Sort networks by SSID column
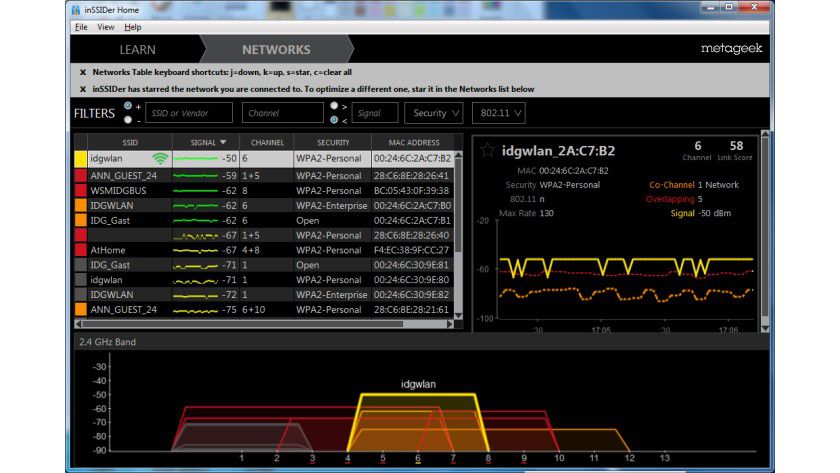Viewport: 840px width, 473px height. click(x=130, y=142)
